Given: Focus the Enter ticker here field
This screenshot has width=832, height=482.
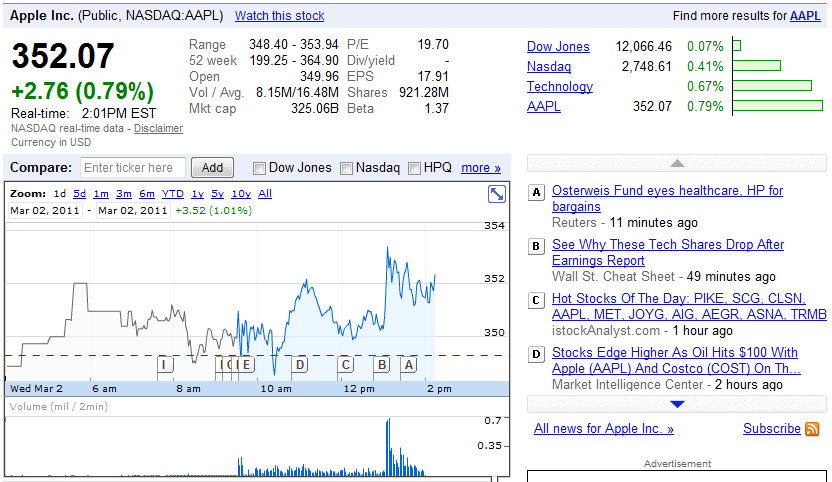Looking at the screenshot, I should coord(133,168).
